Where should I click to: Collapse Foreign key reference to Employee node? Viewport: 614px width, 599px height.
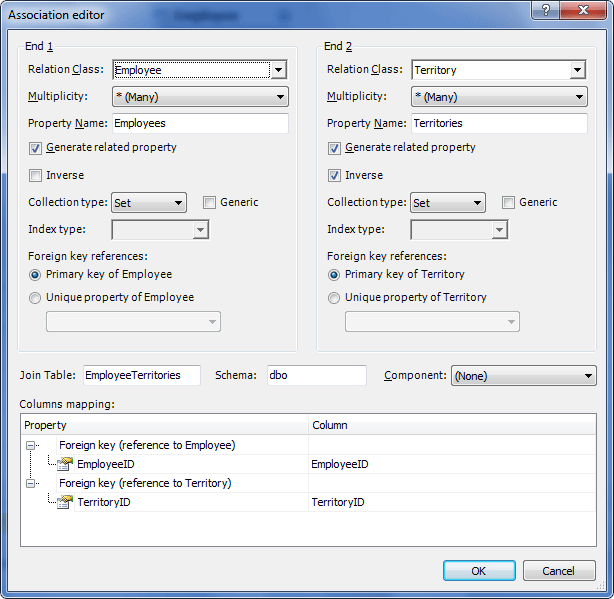30,445
